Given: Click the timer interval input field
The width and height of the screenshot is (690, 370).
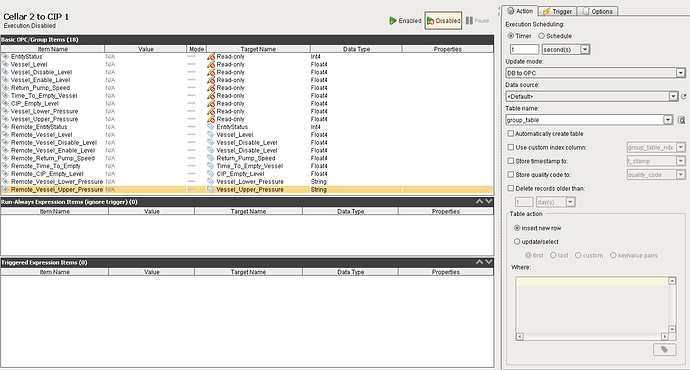Looking at the screenshot, I should (x=524, y=49).
